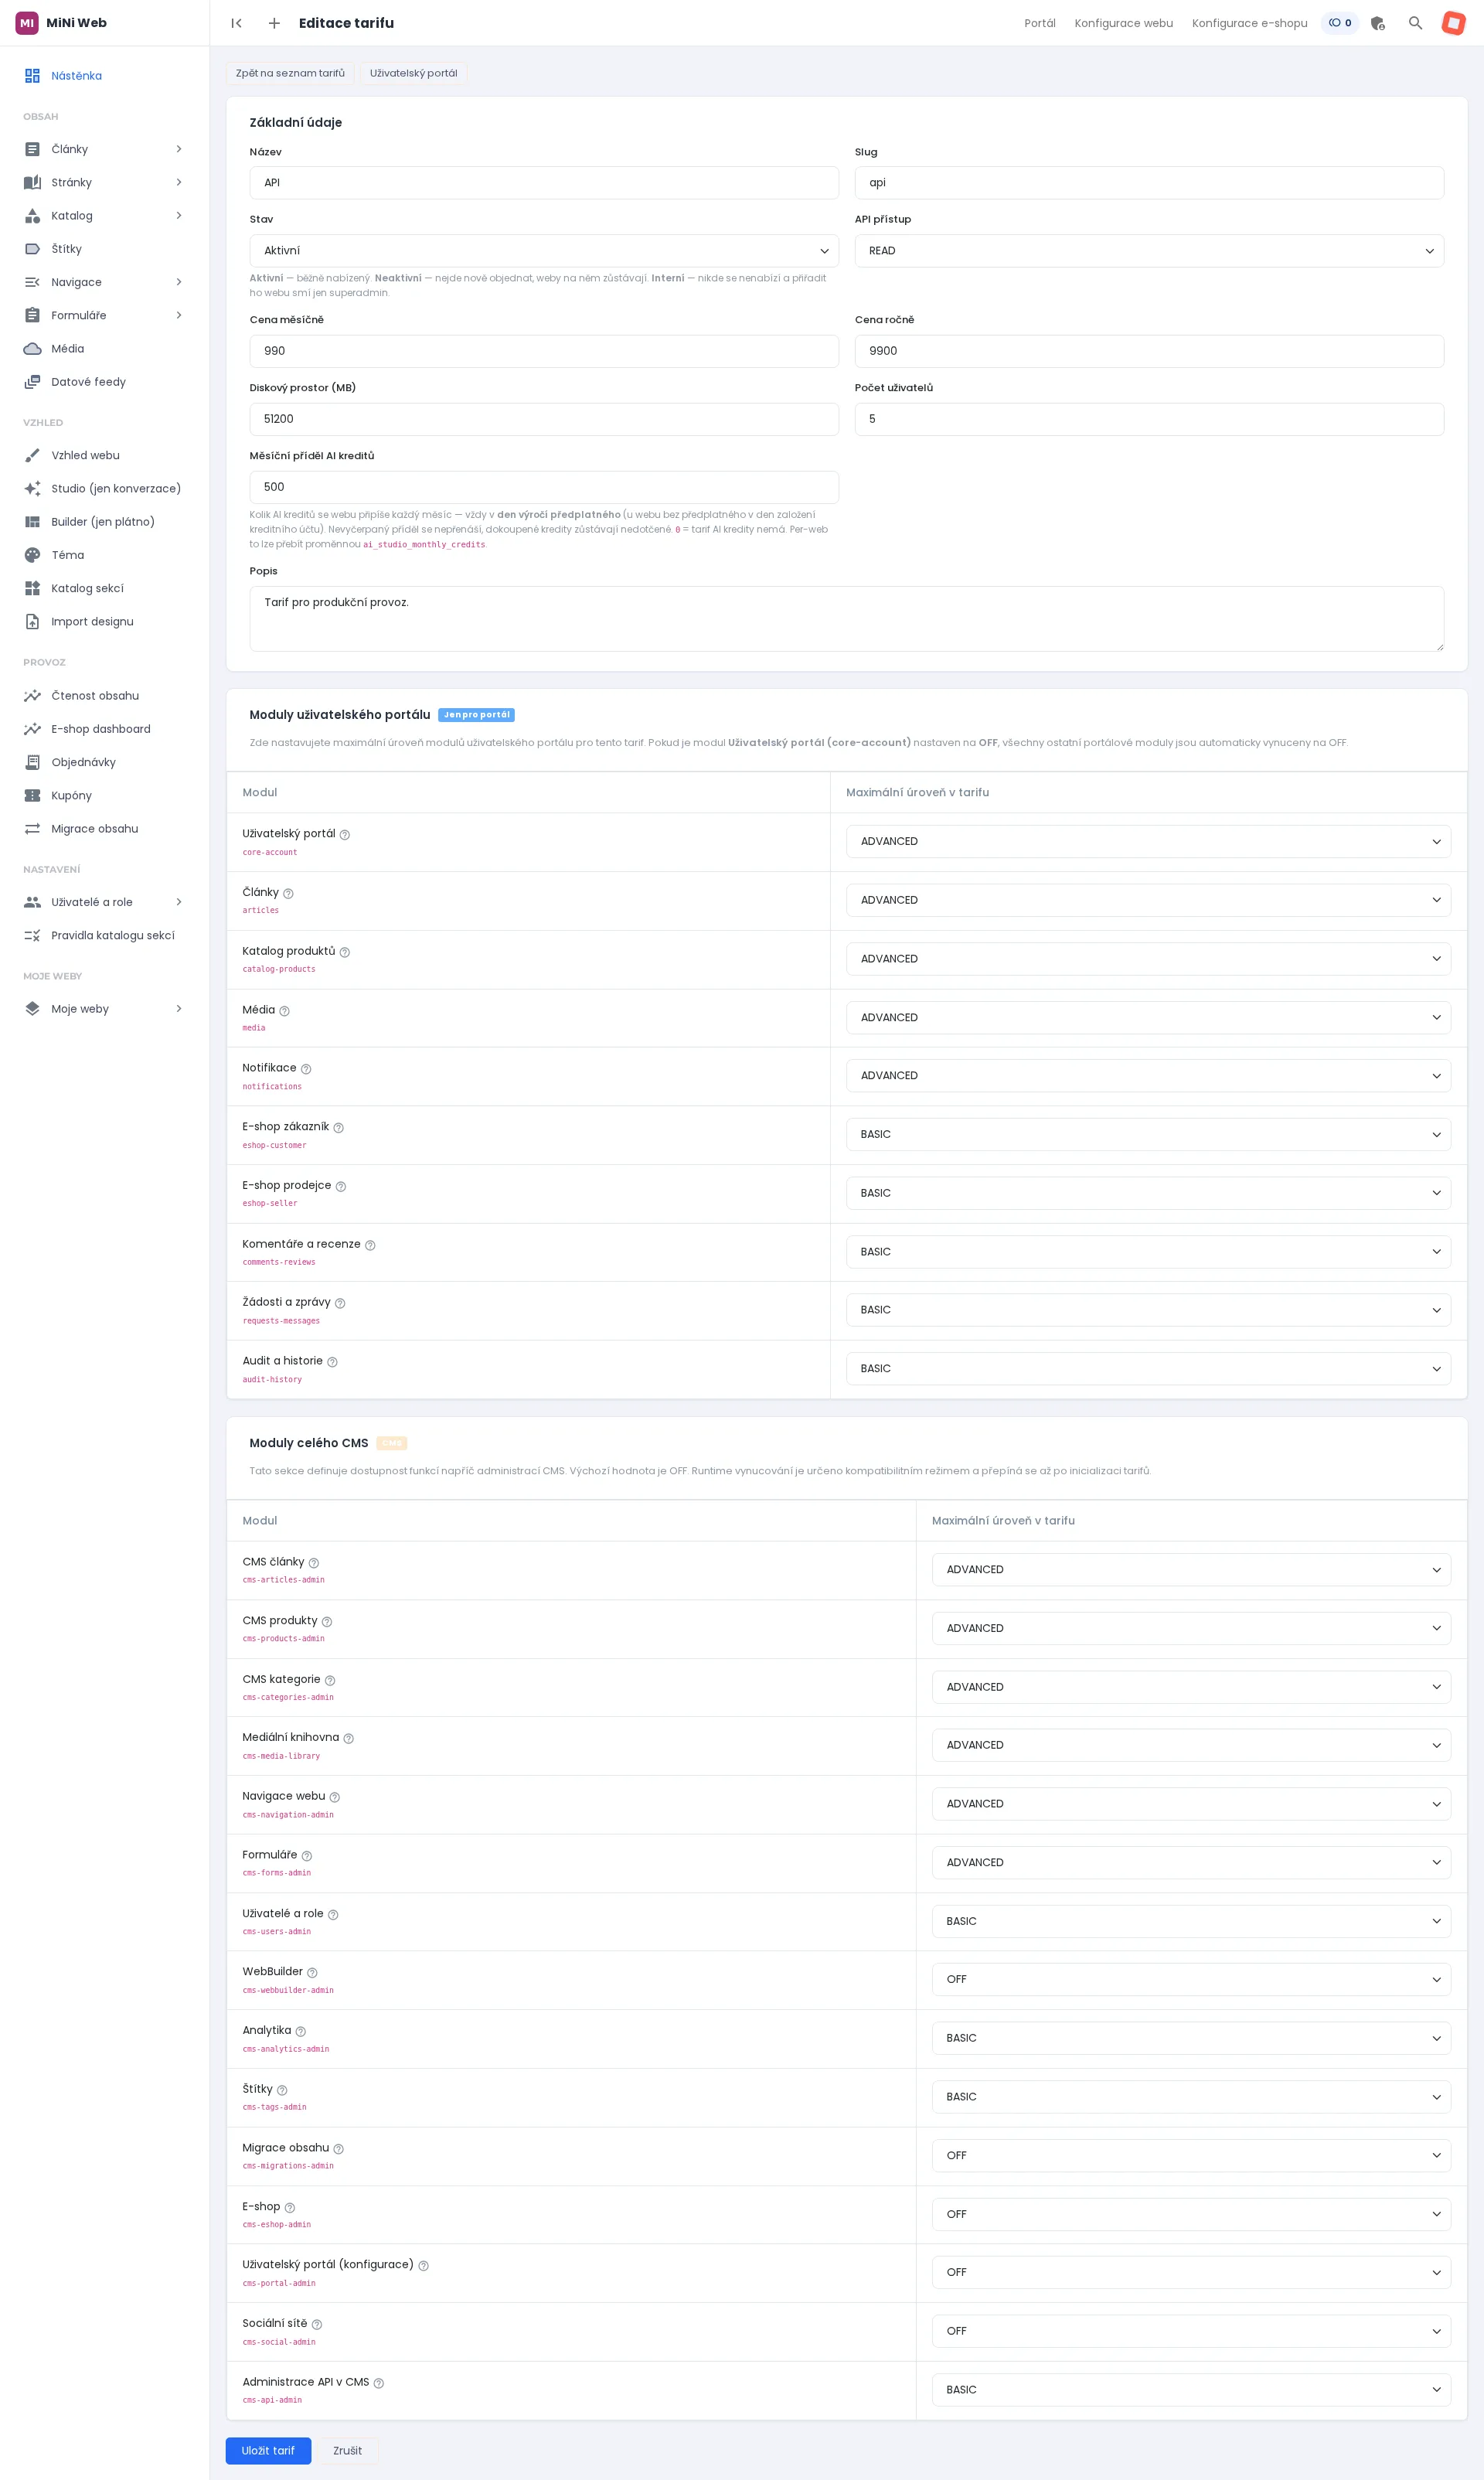Open the API přístup READ dropdown
This screenshot has height=2480, width=1484.
point(1149,251)
